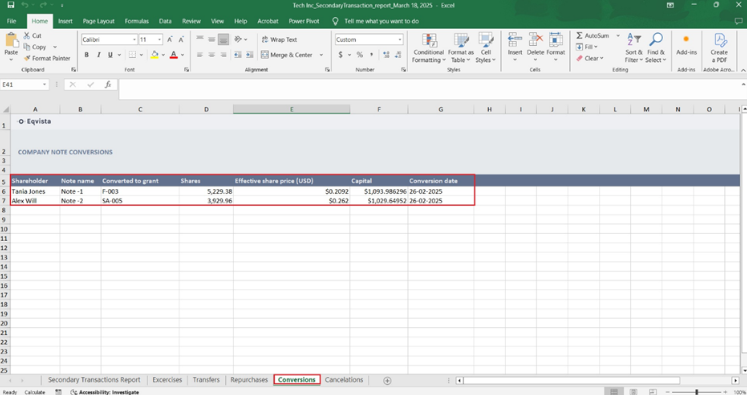Toggle Align Right
This screenshot has width=747, height=395.
(223, 55)
